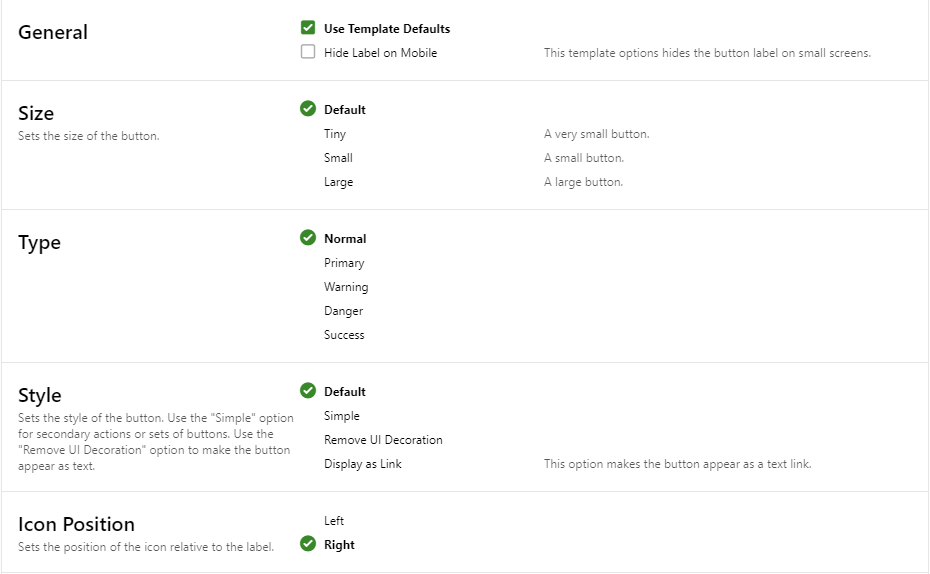Select the Tiny button size
Viewport: 930px width, 574px height.
[335, 134]
